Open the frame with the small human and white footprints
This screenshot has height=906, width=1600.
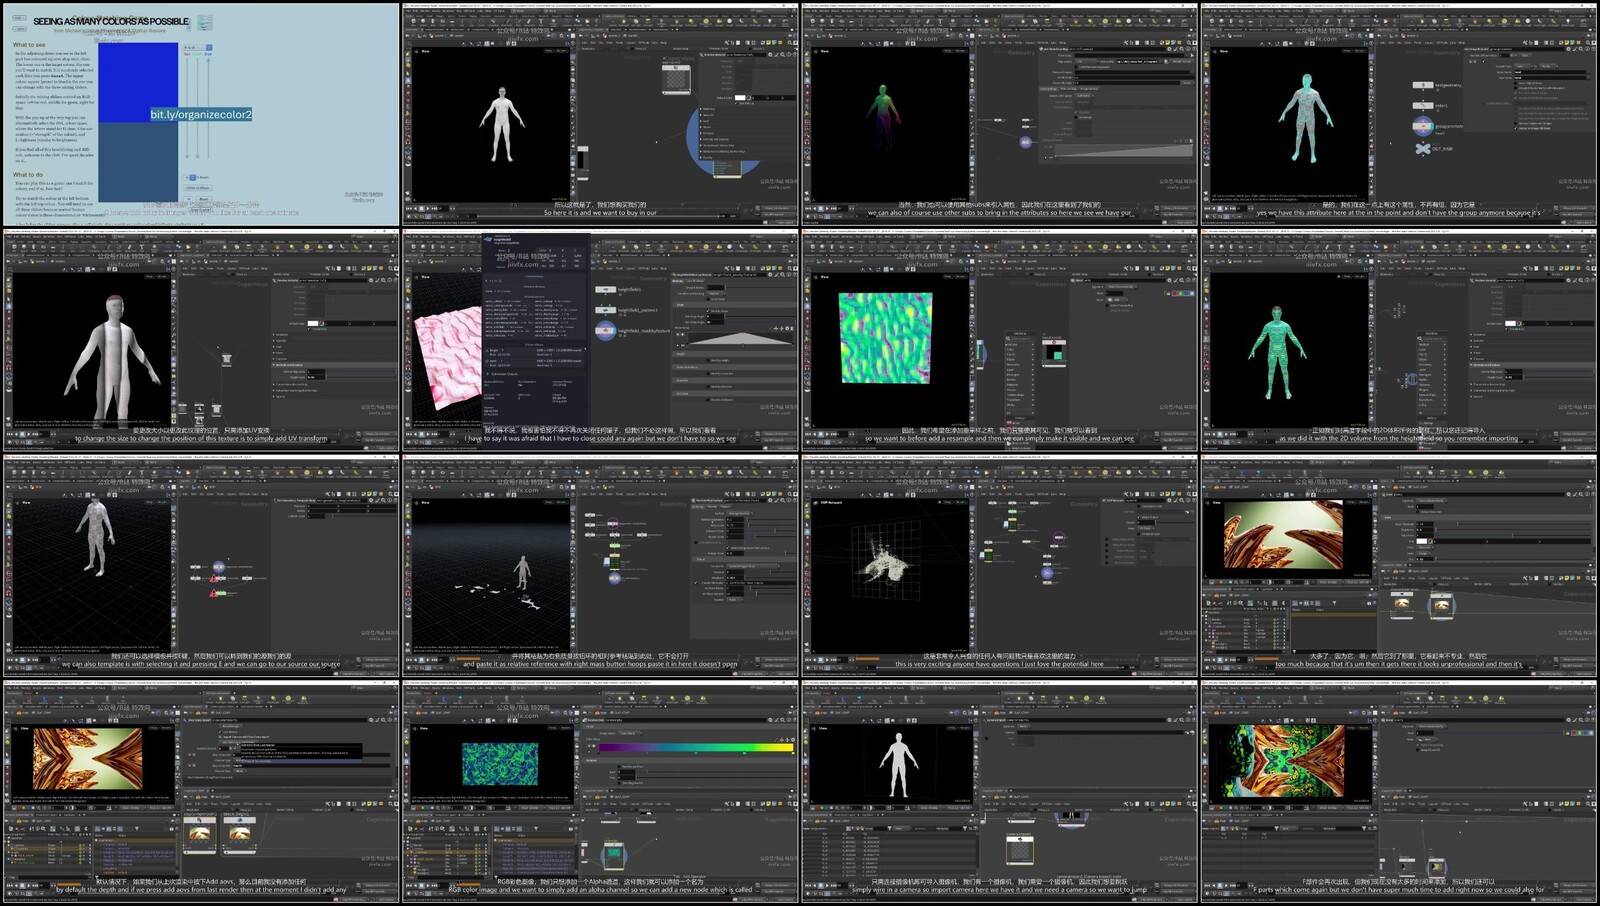[600, 565]
